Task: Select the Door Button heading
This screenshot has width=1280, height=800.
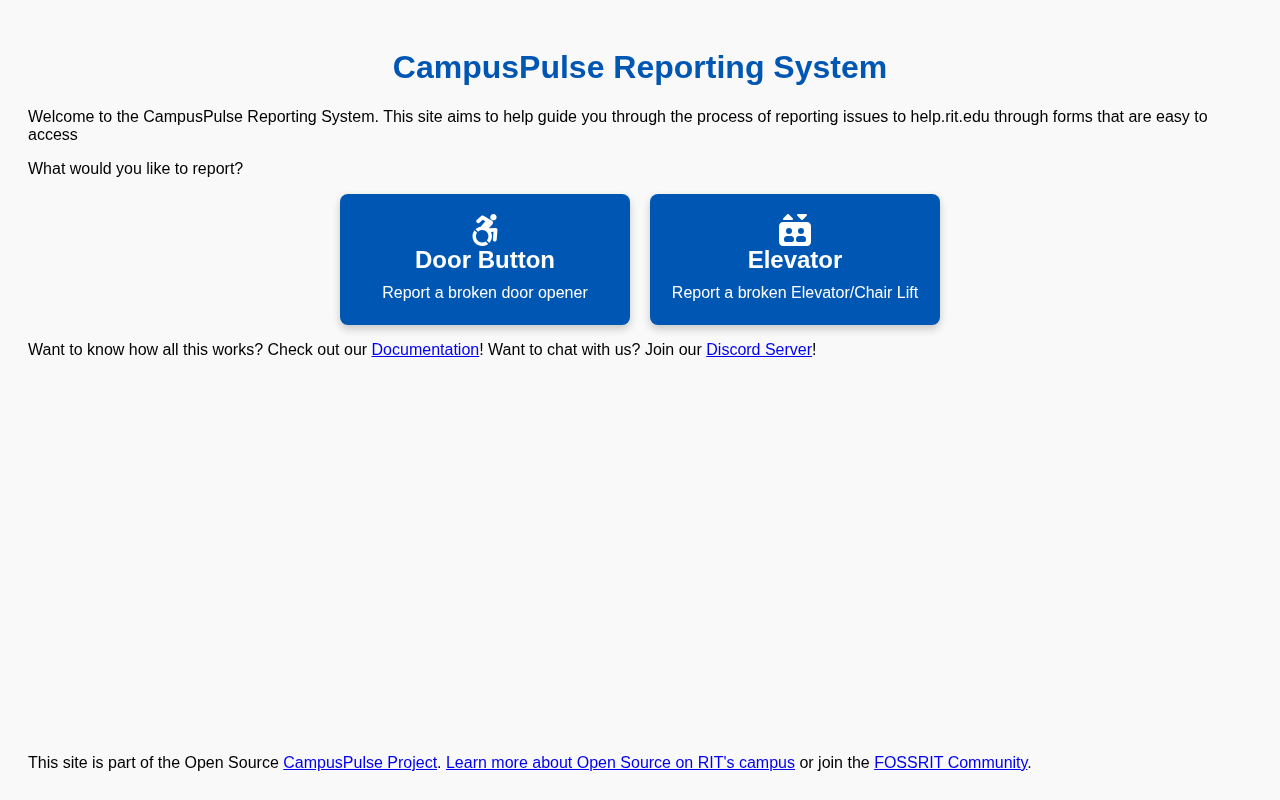Action: [x=485, y=260]
